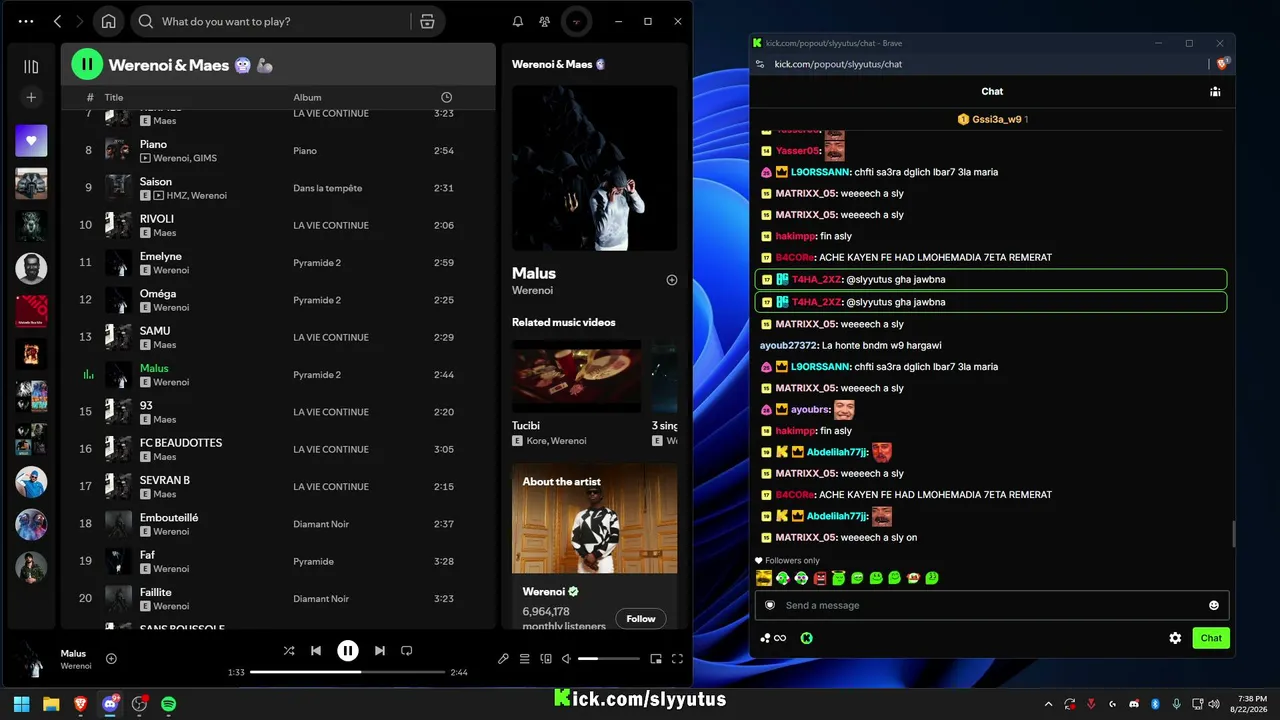Screen dimensions: 1280x720
Task: Open the emote picker in the Kick message box
Action: 1214,605
